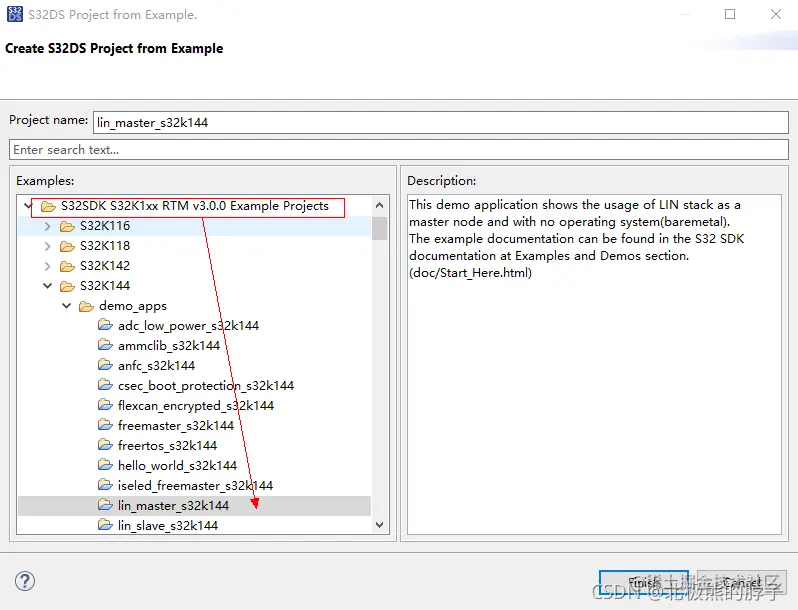Click the csec_boot_protection_s32k144 project icon
Viewport: 798px width, 610px height.
point(105,385)
